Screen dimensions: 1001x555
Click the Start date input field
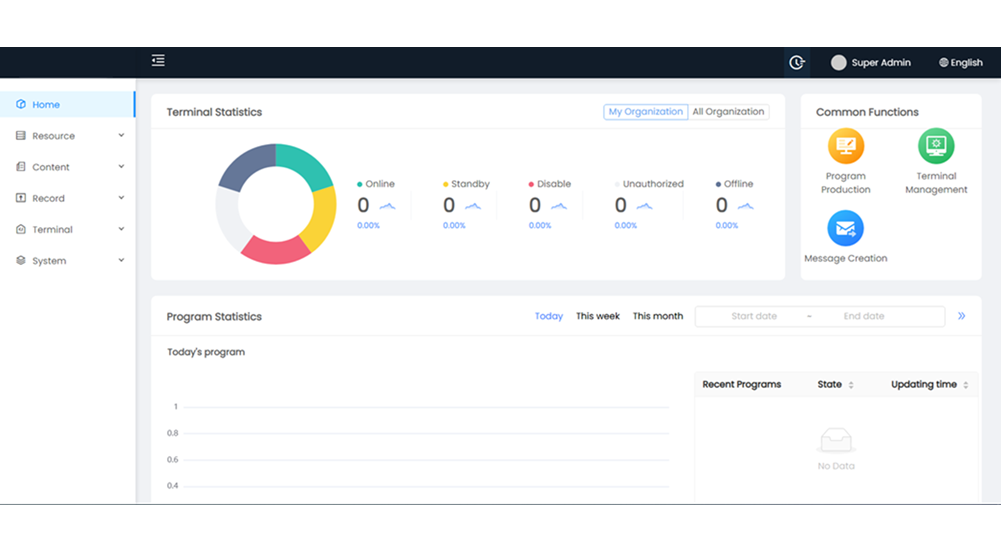(x=753, y=316)
